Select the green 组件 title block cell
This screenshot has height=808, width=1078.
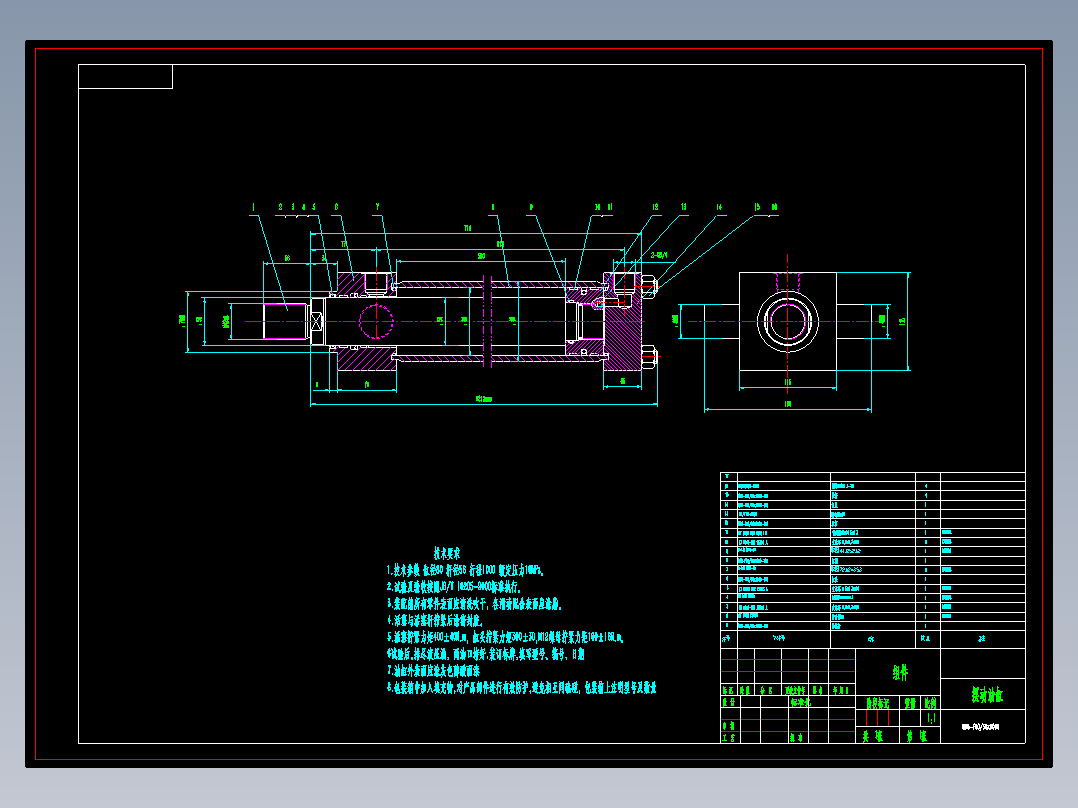tap(900, 673)
